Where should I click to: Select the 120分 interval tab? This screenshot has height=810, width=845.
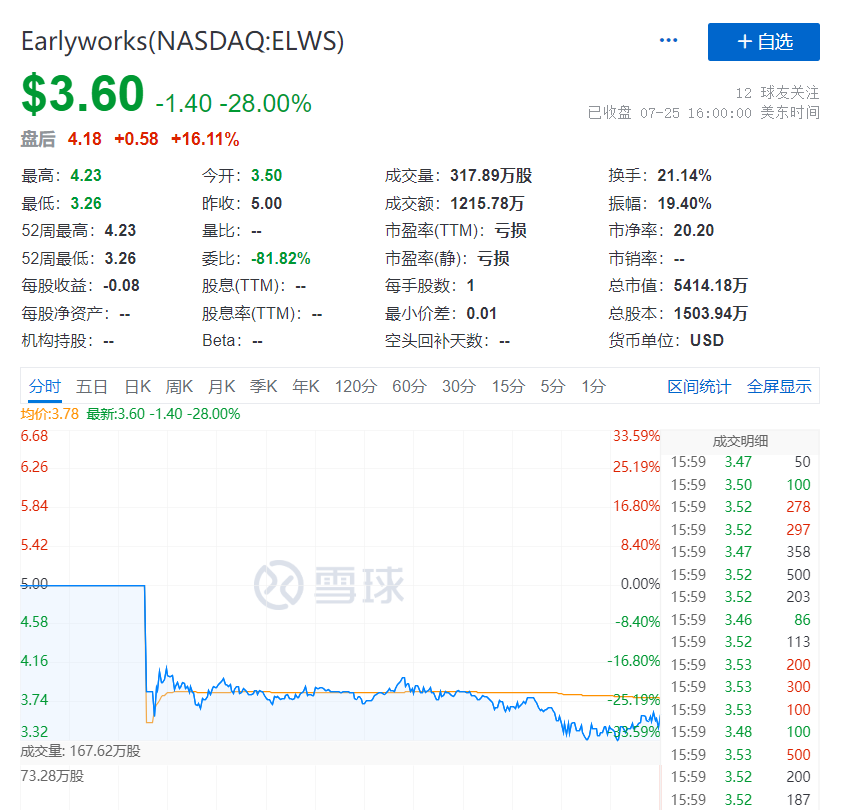point(356,387)
